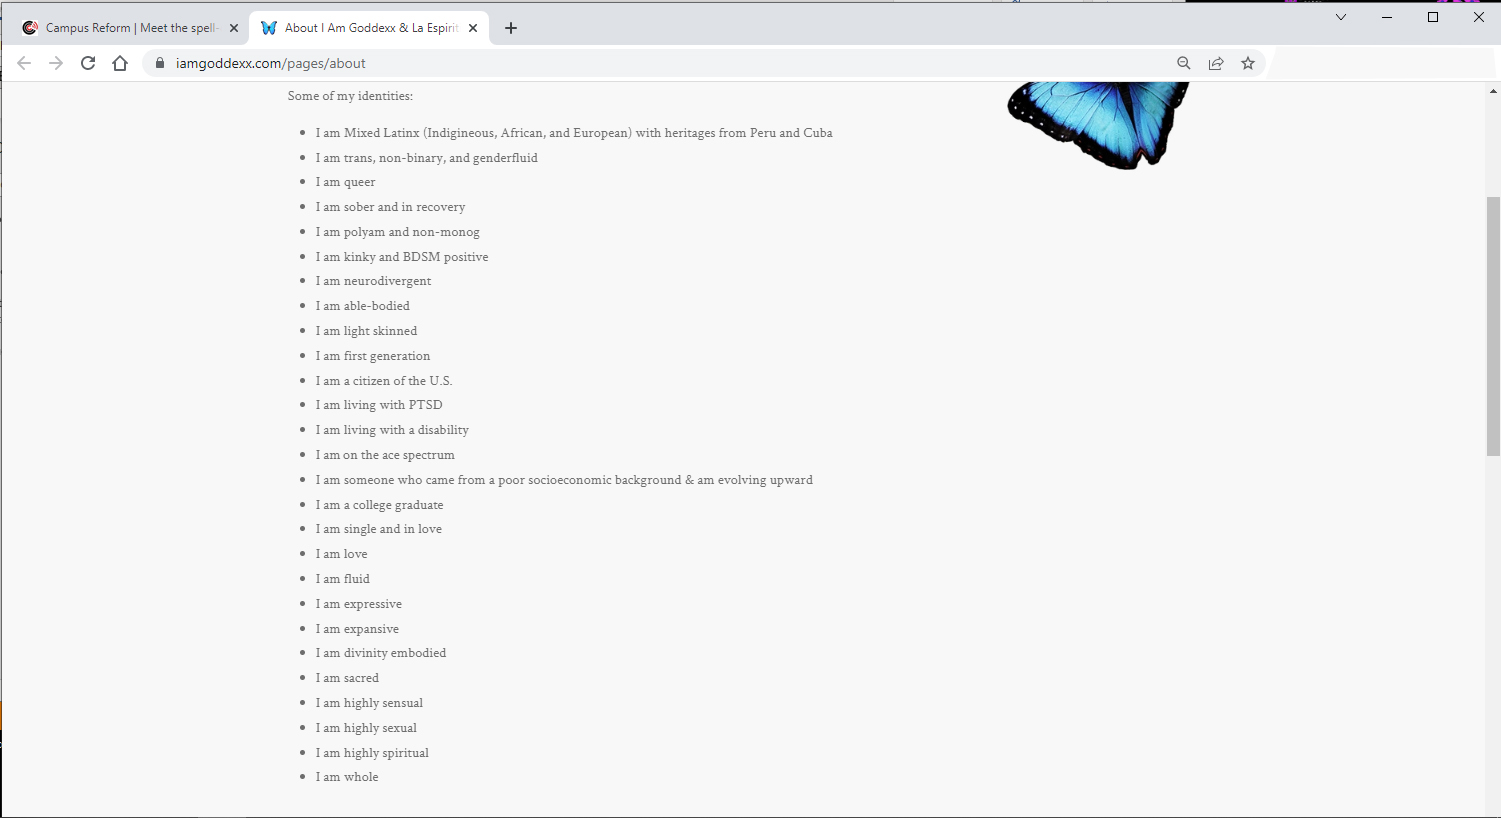The height and width of the screenshot is (818, 1501).
Task: Open the tab search dropdown arrow
Action: (x=1341, y=17)
